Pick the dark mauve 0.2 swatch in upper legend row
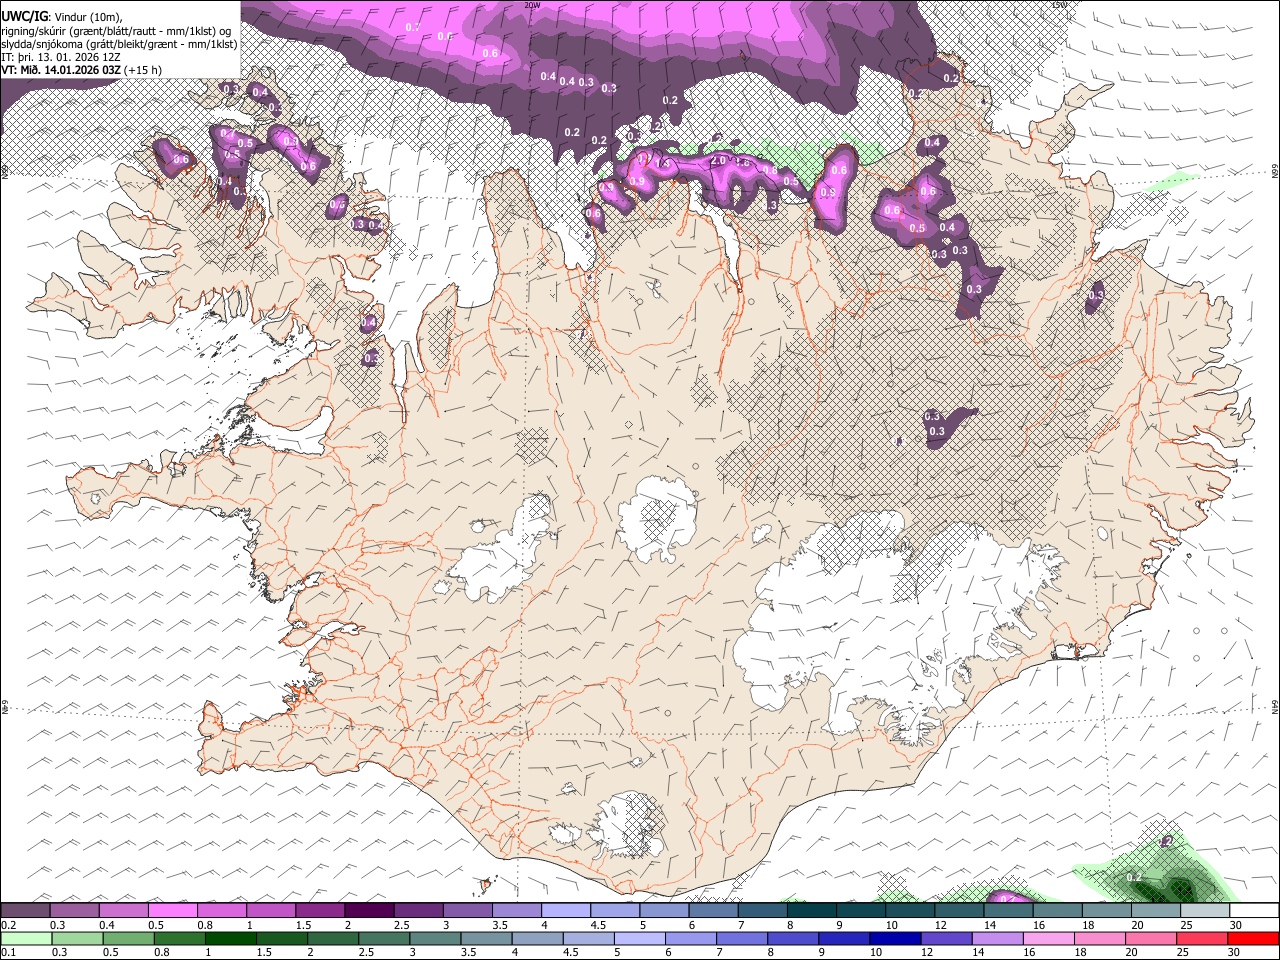The image size is (1280, 960). [25, 910]
